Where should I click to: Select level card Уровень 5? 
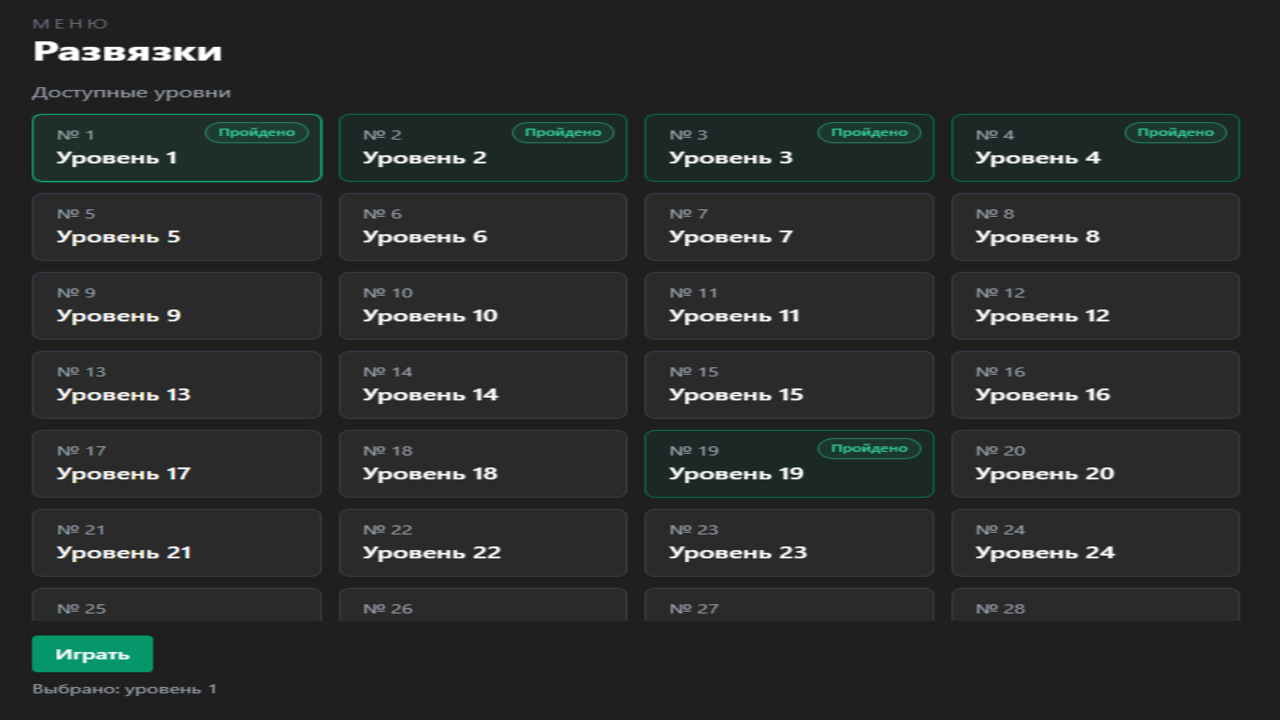click(x=176, y=227)
